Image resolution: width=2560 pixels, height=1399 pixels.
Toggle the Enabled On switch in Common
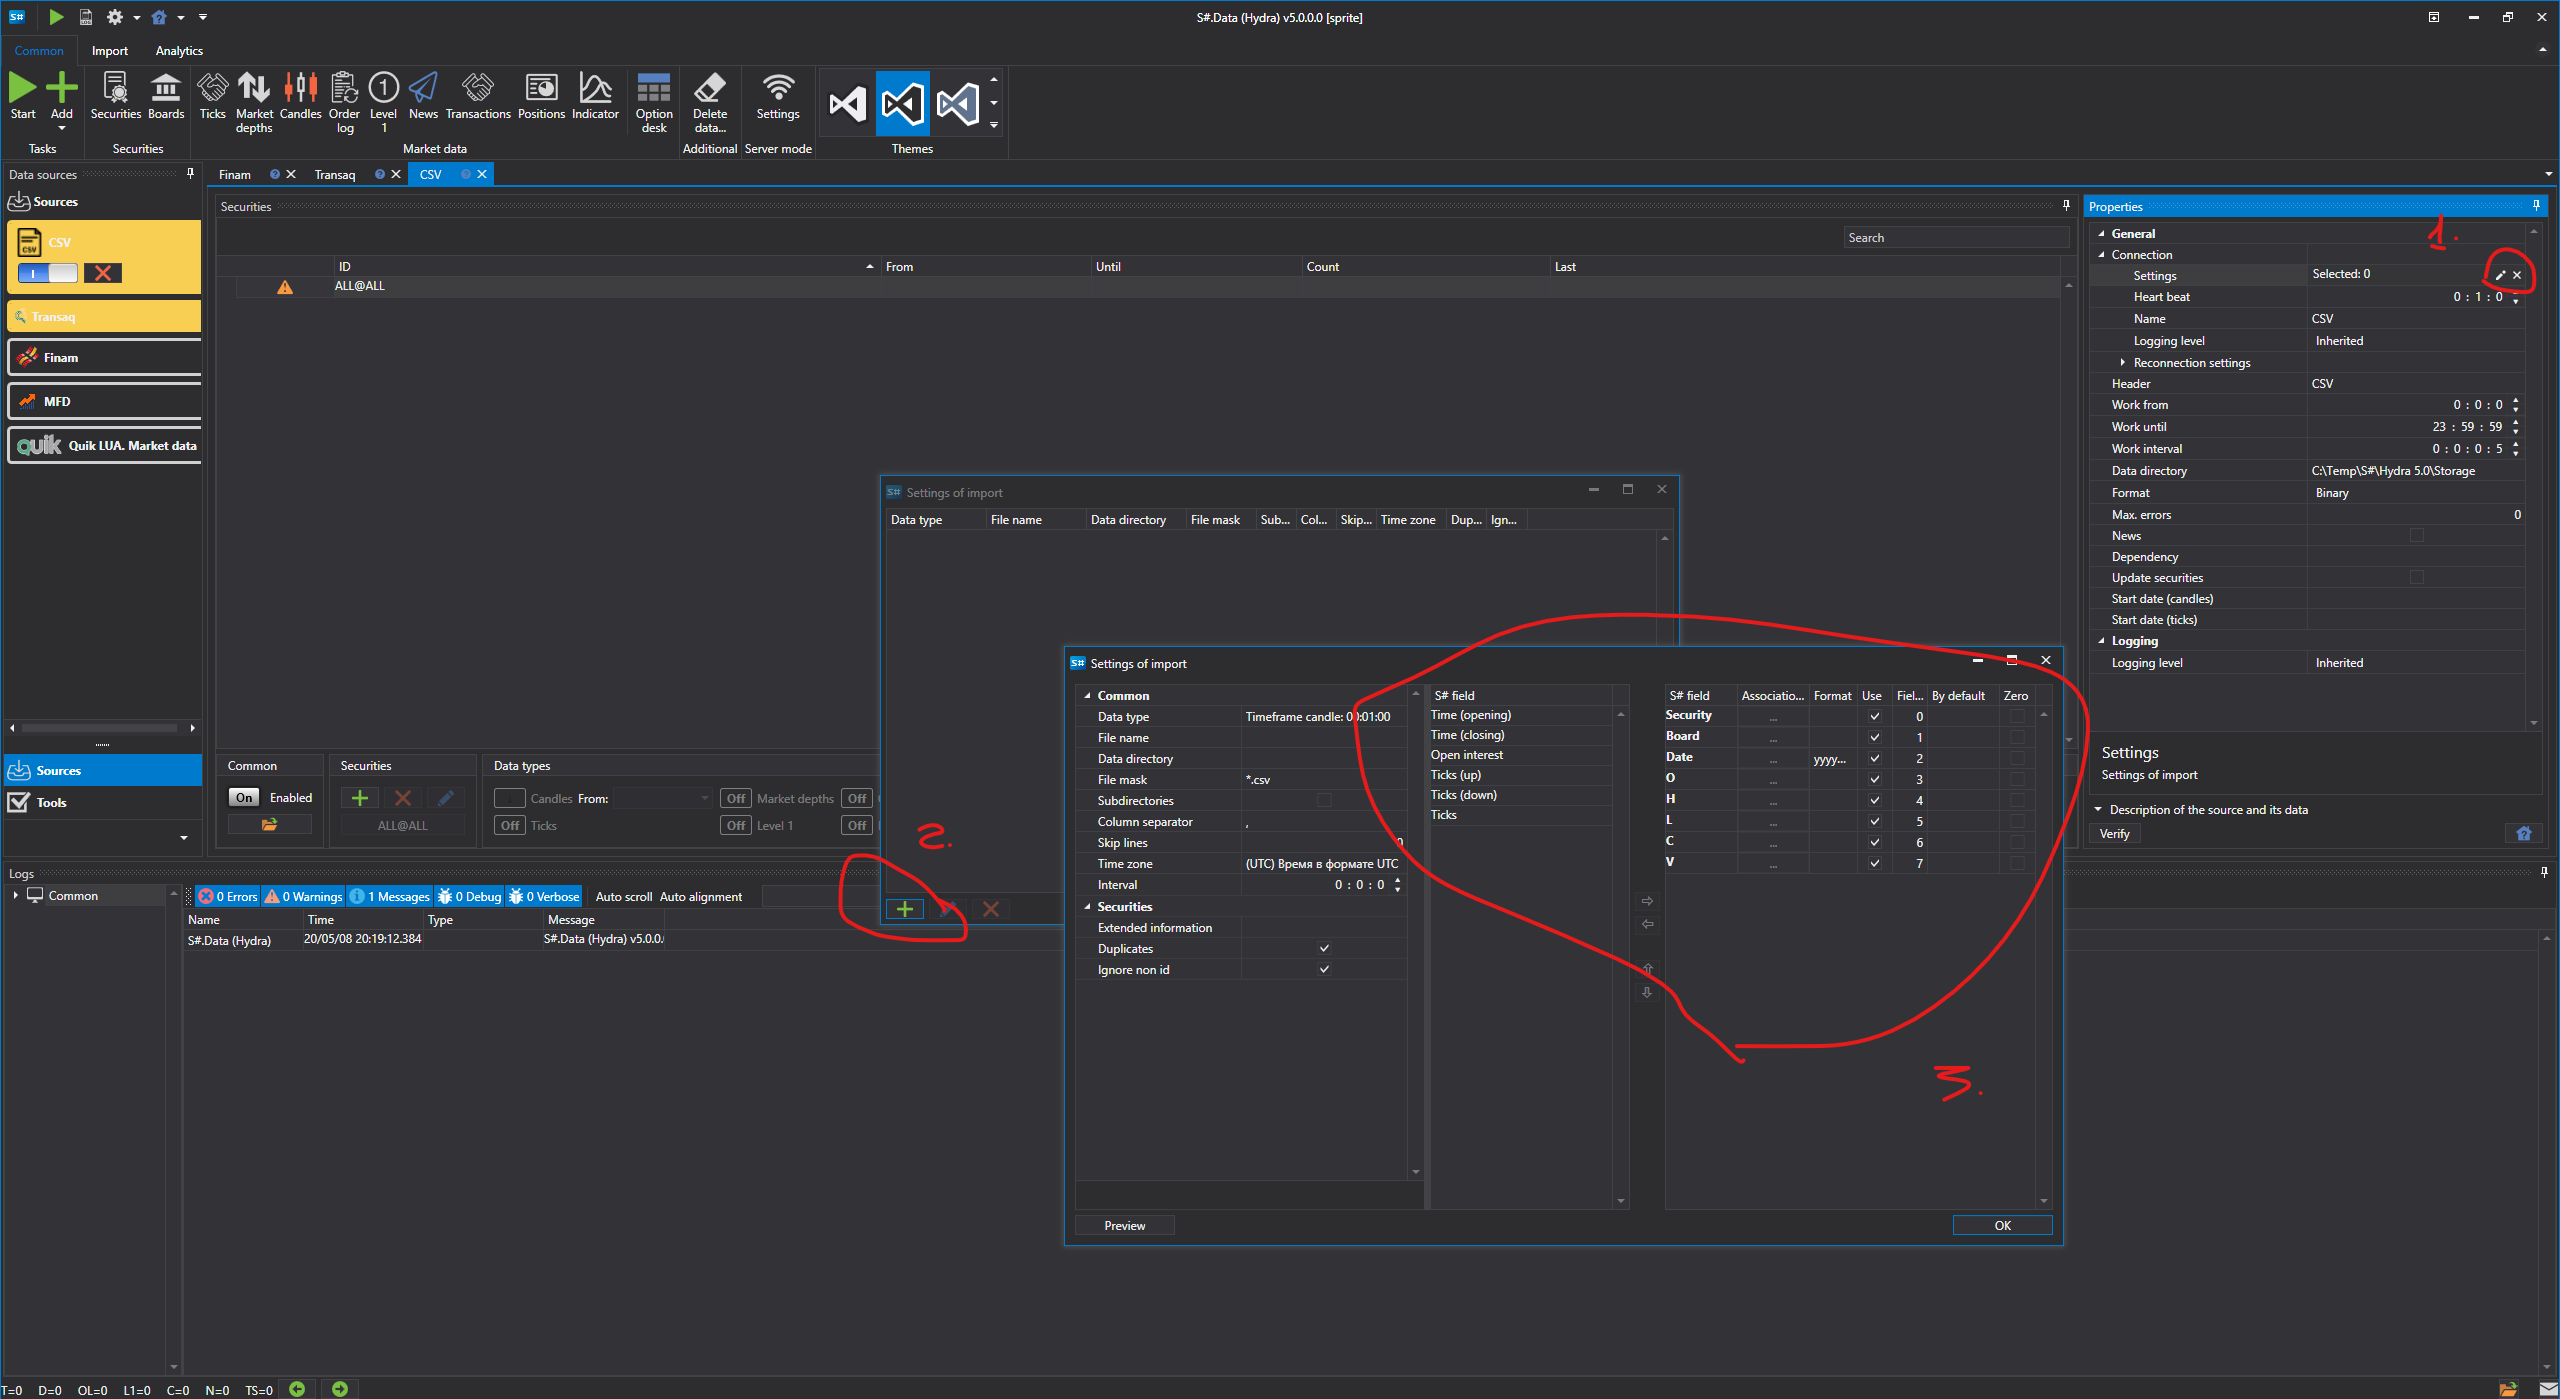click(244, 798)
